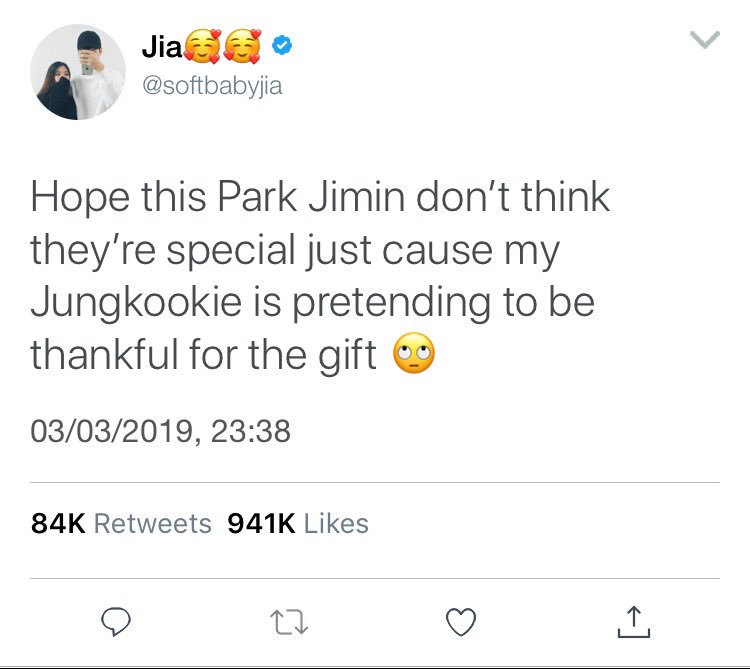750x669 pixels.
Task: View the 84K Retweets list
Action: coord(121,523)
